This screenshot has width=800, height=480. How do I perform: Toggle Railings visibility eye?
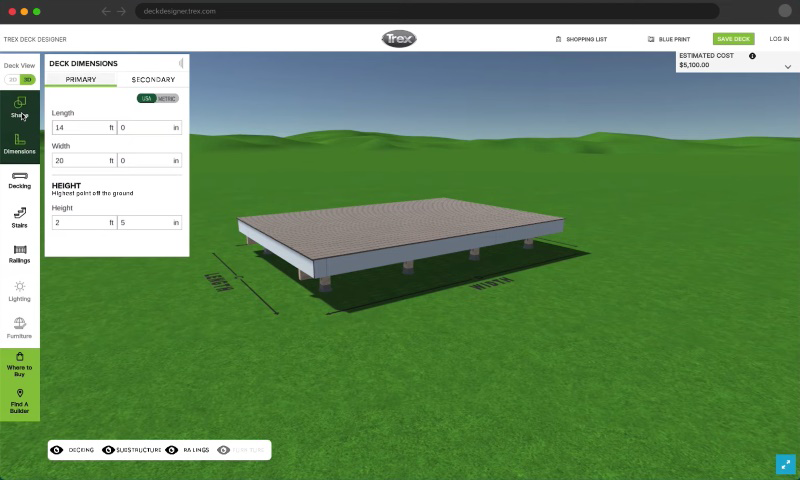click(172, 450)
